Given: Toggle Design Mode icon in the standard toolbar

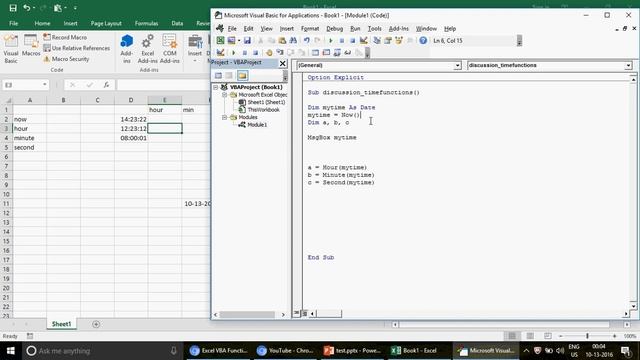Looking at the screenshot, I should [364, 40].
